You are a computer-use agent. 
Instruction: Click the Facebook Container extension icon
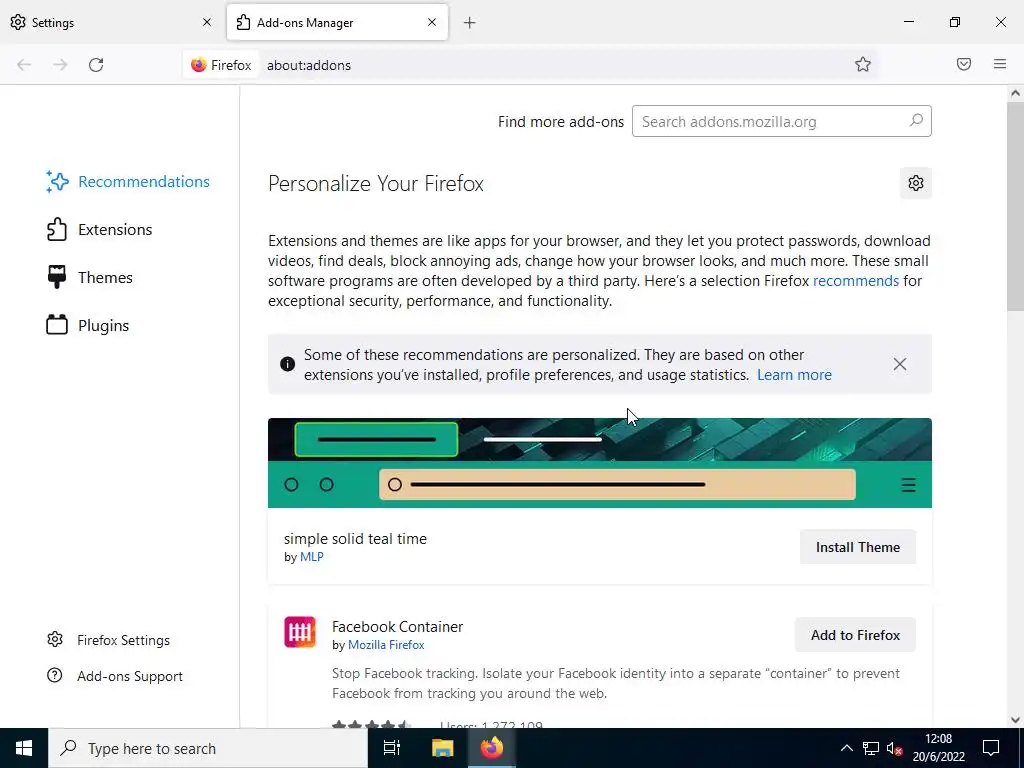click(x=300, y=632)
